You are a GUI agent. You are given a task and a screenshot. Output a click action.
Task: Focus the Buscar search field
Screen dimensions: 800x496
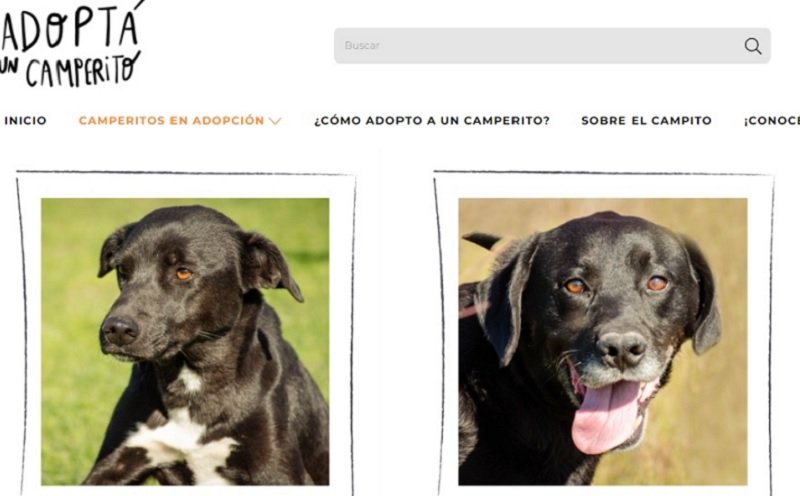tap(552, 46)
